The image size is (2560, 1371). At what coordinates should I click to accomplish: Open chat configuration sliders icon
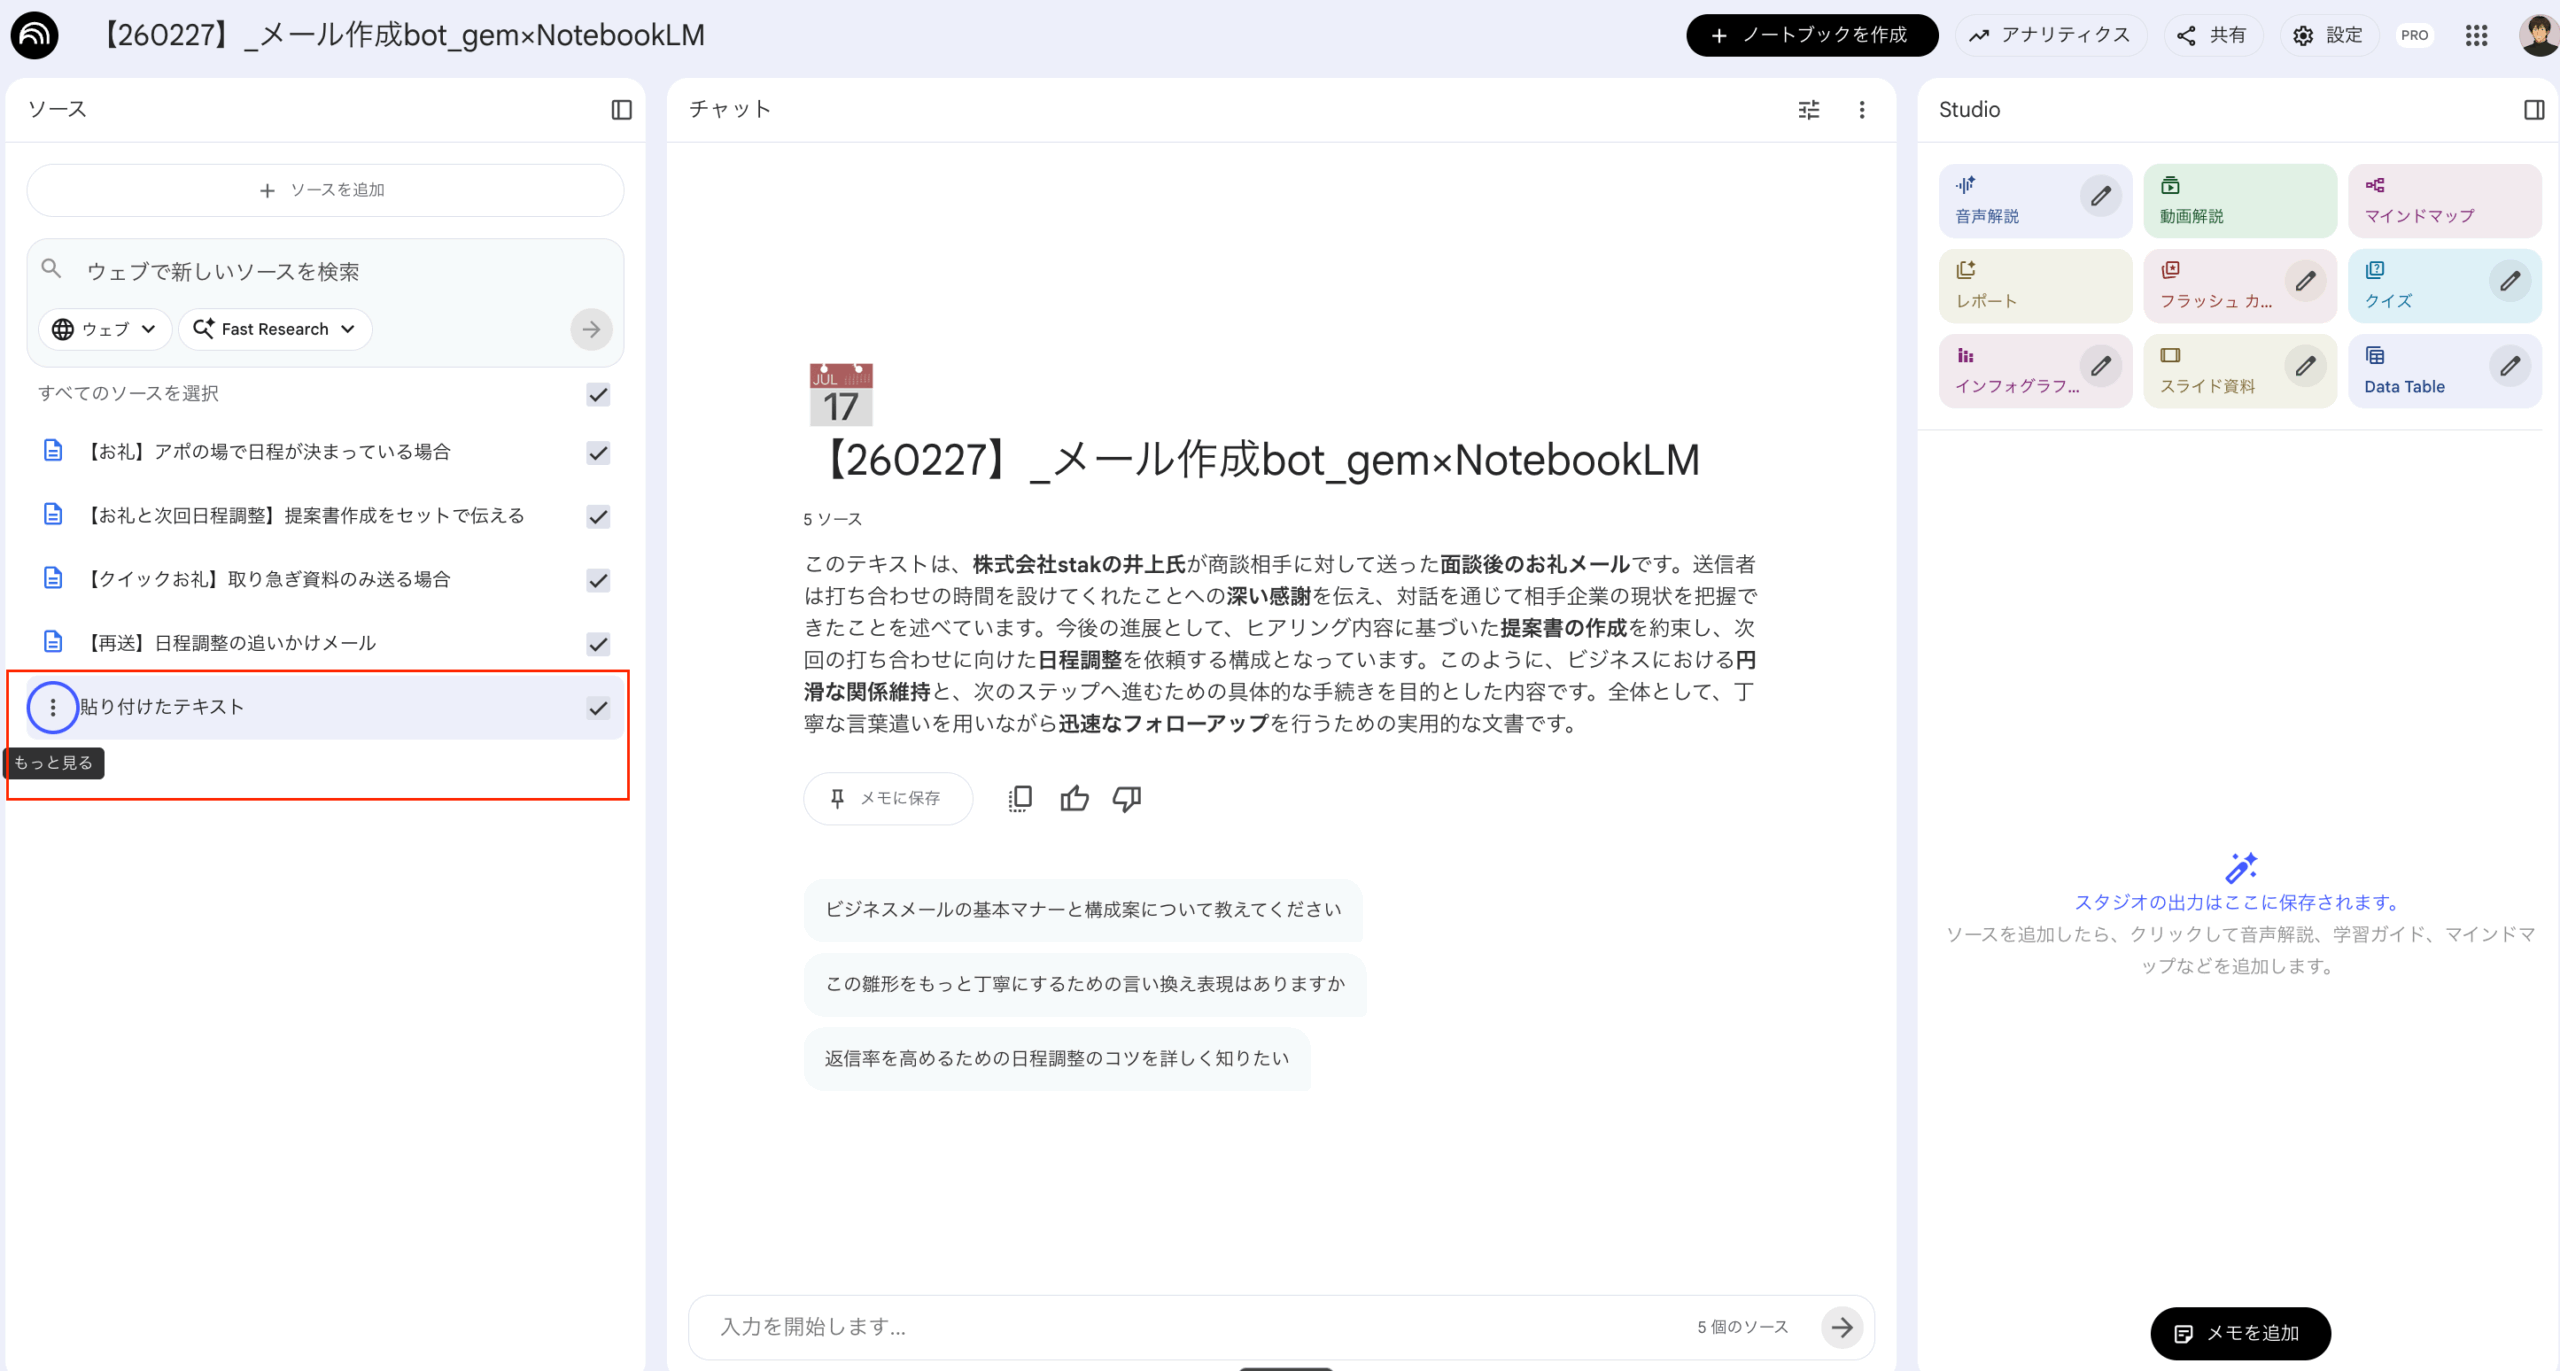coord(1808,110)
